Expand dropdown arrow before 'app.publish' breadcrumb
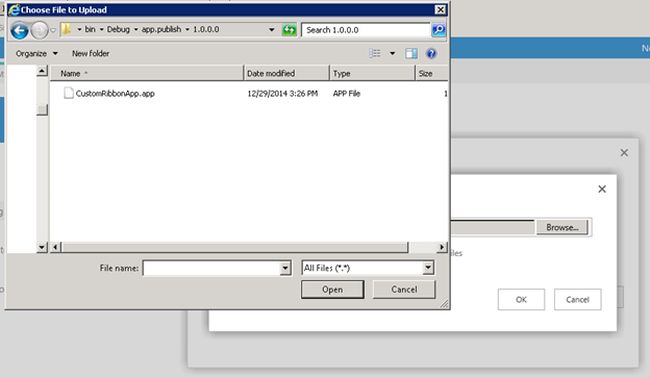Screen dimensions: 650x378 (x=136, y=30)
